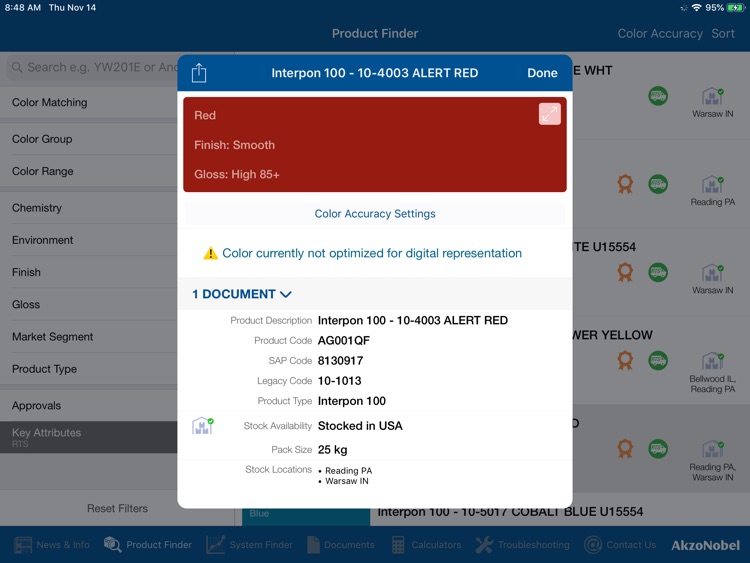
Task: Open the Troubleshooting tab
Action: pyautogui.click(x=522, y=545)
